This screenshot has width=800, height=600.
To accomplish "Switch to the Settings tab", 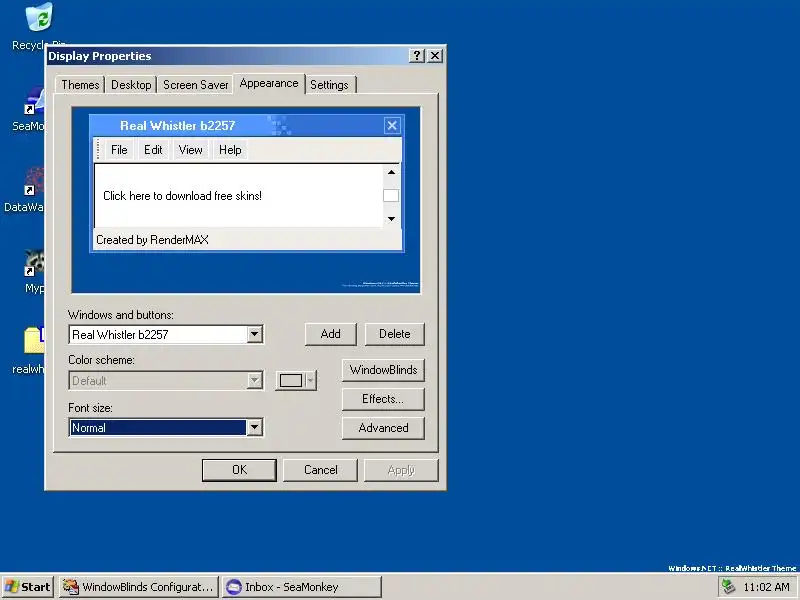I will pos(329,85).
